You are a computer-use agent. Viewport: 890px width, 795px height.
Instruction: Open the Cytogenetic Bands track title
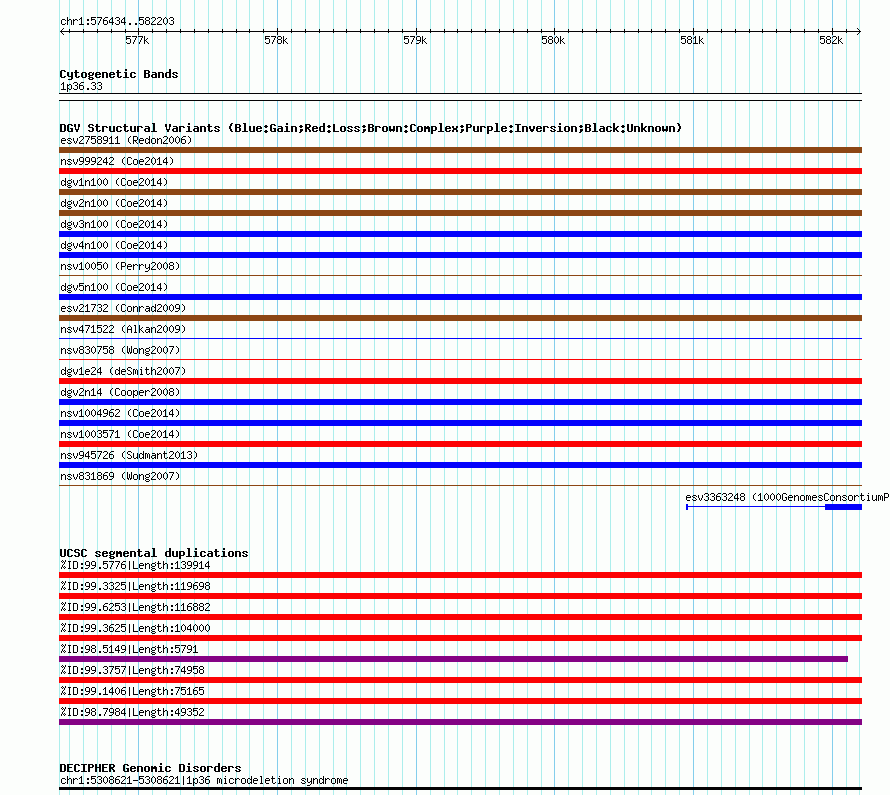[119, 74]
